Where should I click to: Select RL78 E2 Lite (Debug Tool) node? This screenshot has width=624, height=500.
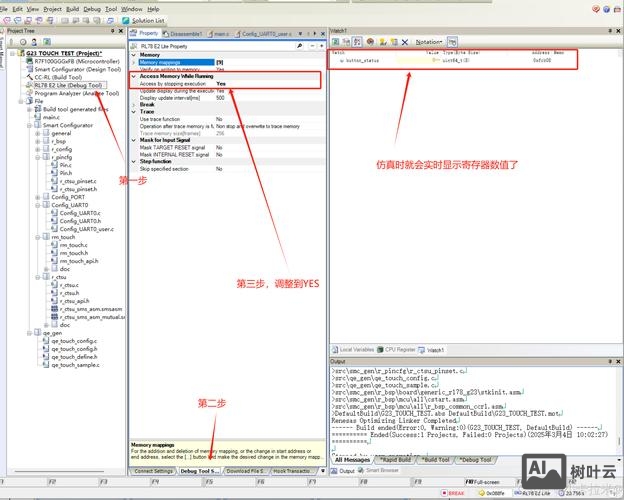point(67,85)
